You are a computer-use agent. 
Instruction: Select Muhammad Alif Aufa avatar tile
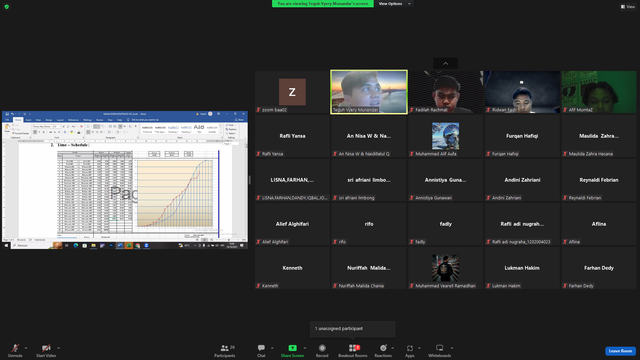[445, 136]
